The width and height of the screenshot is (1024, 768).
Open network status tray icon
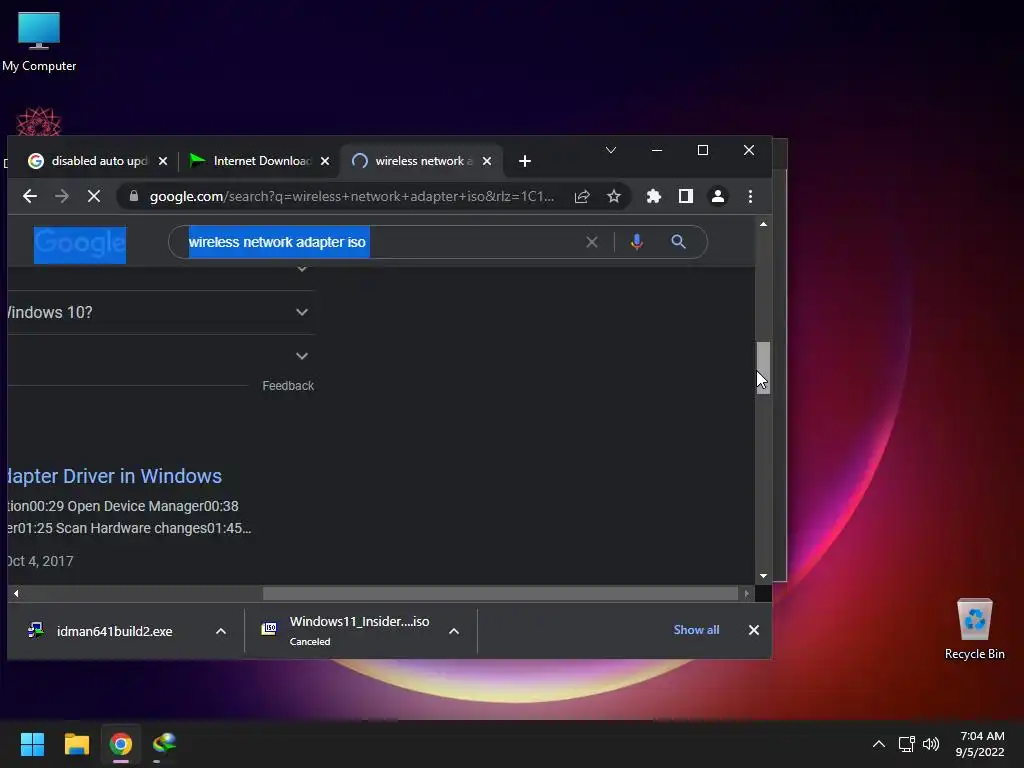(x=906, y=744)
